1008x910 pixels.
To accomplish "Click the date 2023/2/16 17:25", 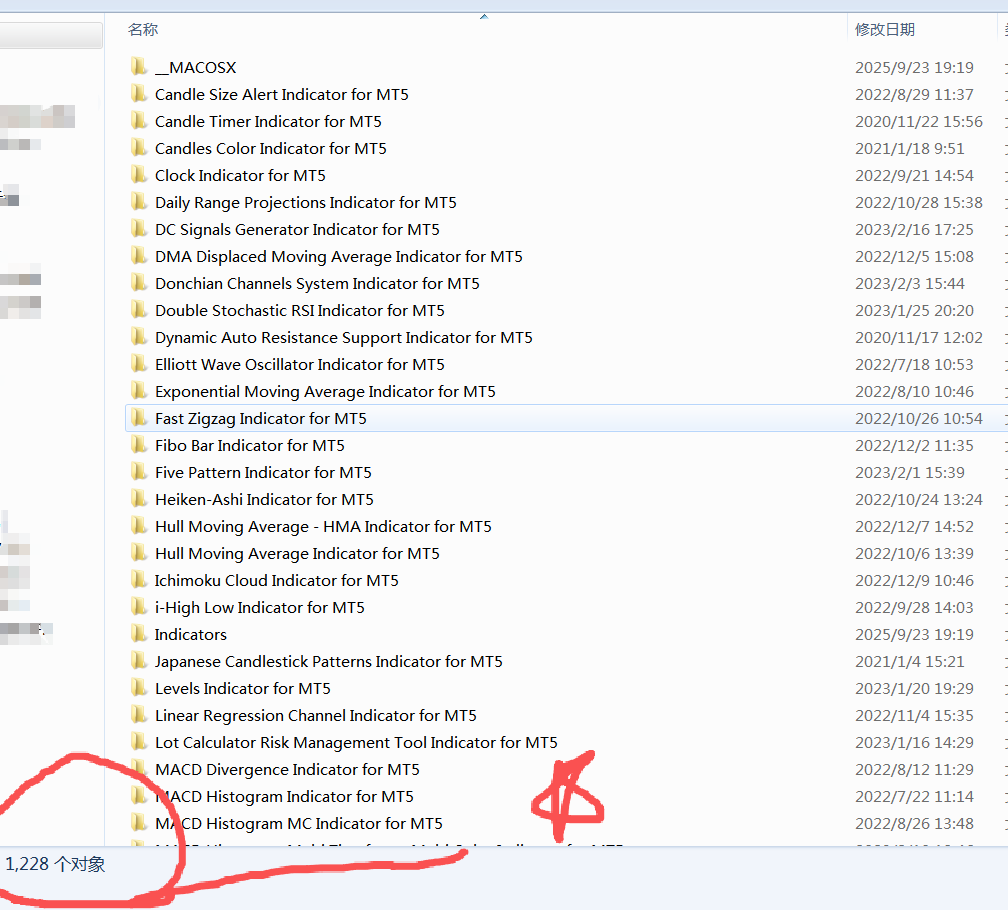I will click(x=914, y=229).
